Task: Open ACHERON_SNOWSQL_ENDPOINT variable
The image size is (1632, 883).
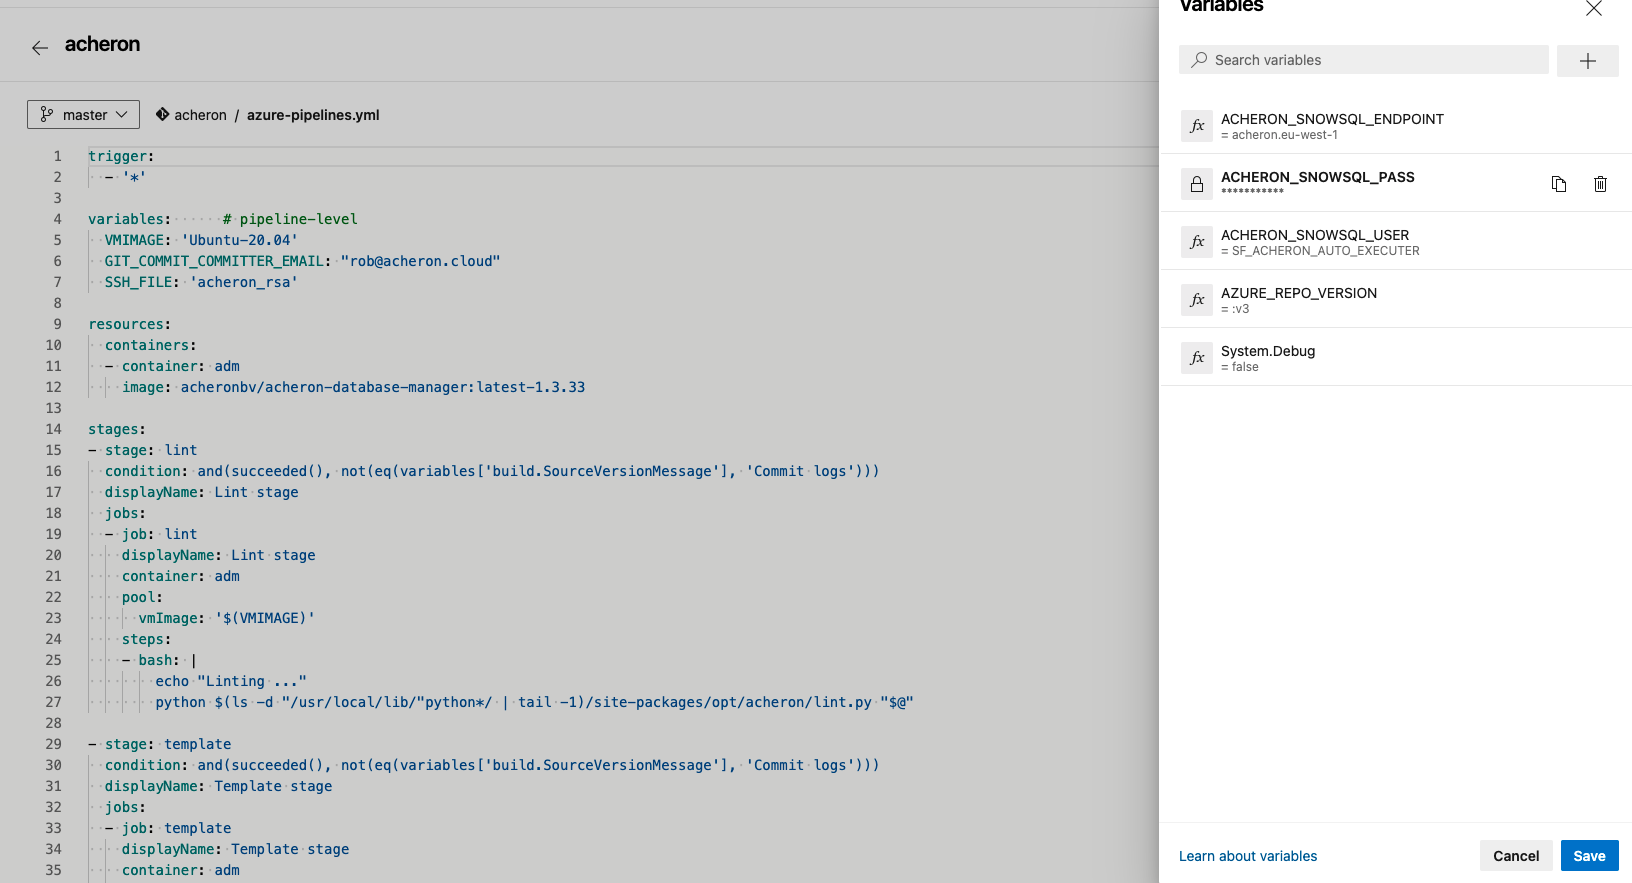Action: [1396, 125]
